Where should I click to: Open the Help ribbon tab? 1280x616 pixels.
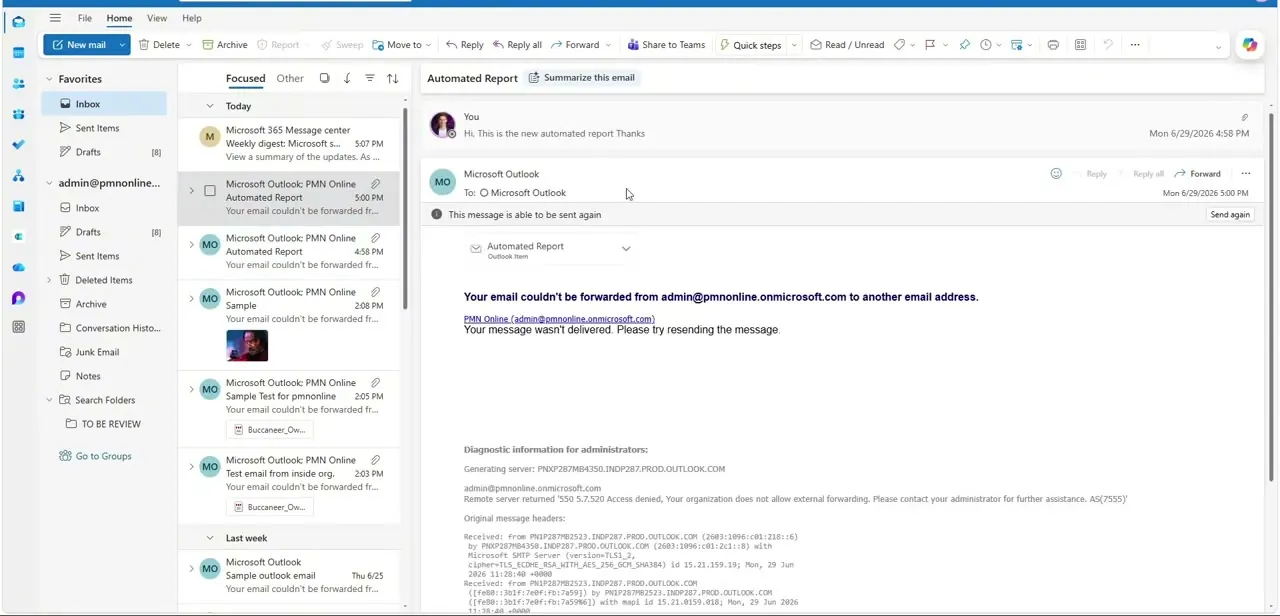(x=191, y=18)
